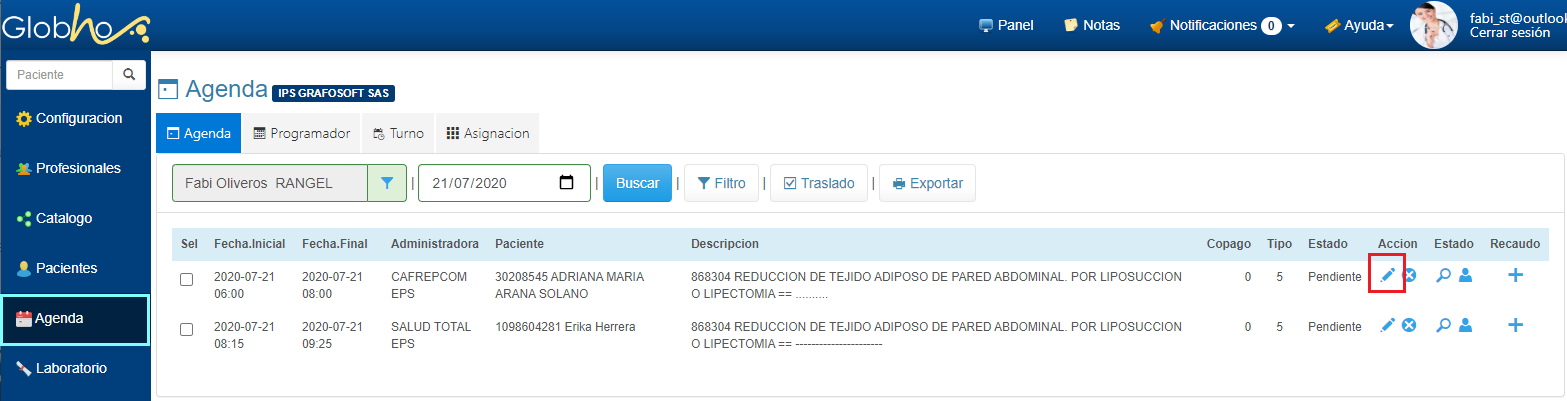Screen dimensions: 1567x401
Task: Add Recaudo with plus icon for Adriana
Action: tap(1515, 275)
